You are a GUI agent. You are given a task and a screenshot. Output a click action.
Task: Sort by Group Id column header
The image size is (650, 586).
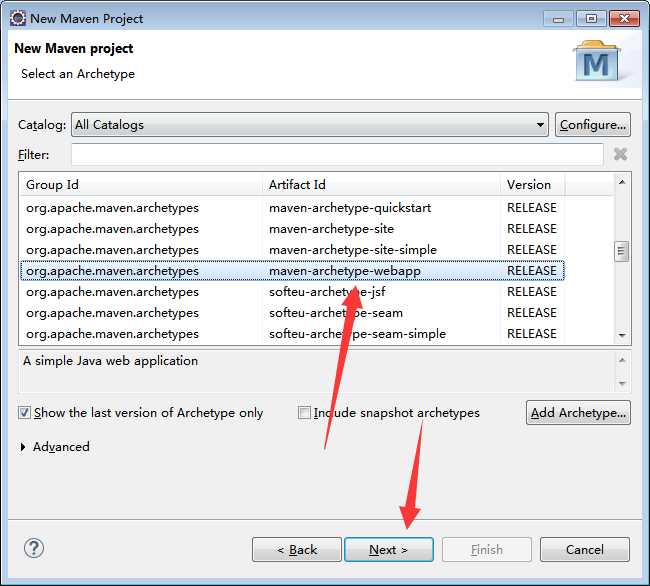pos(141,184)
